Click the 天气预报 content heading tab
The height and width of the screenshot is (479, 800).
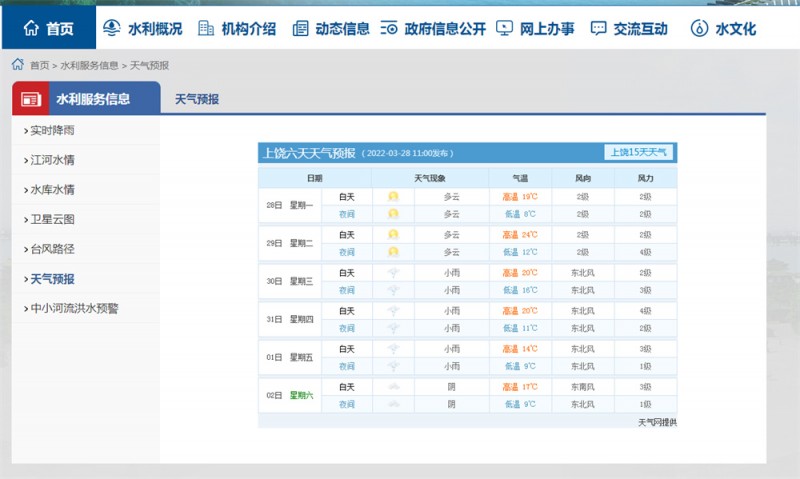click(x=197, y=99)
